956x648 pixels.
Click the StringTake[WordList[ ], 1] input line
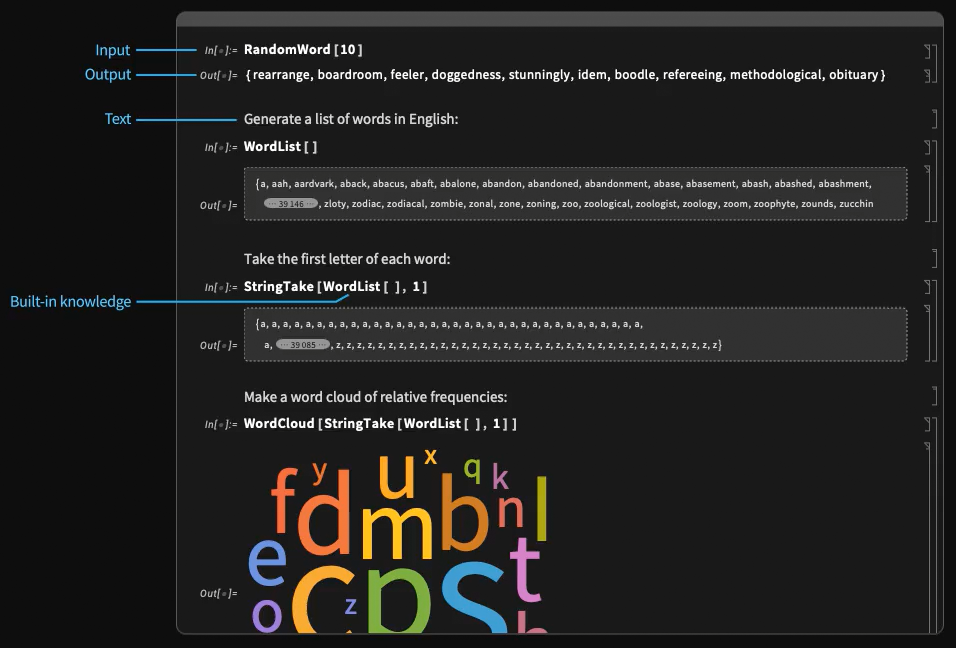click(335, 287)
